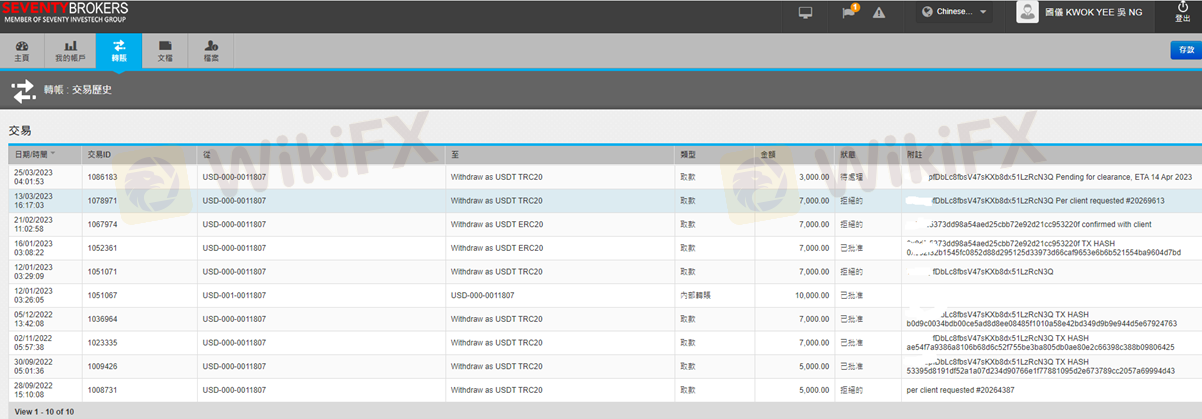This screenshot has width=1202, height=419.
Task: Click the 金額 amount column header
Action: pyautogui.click(x=768, y=154)
